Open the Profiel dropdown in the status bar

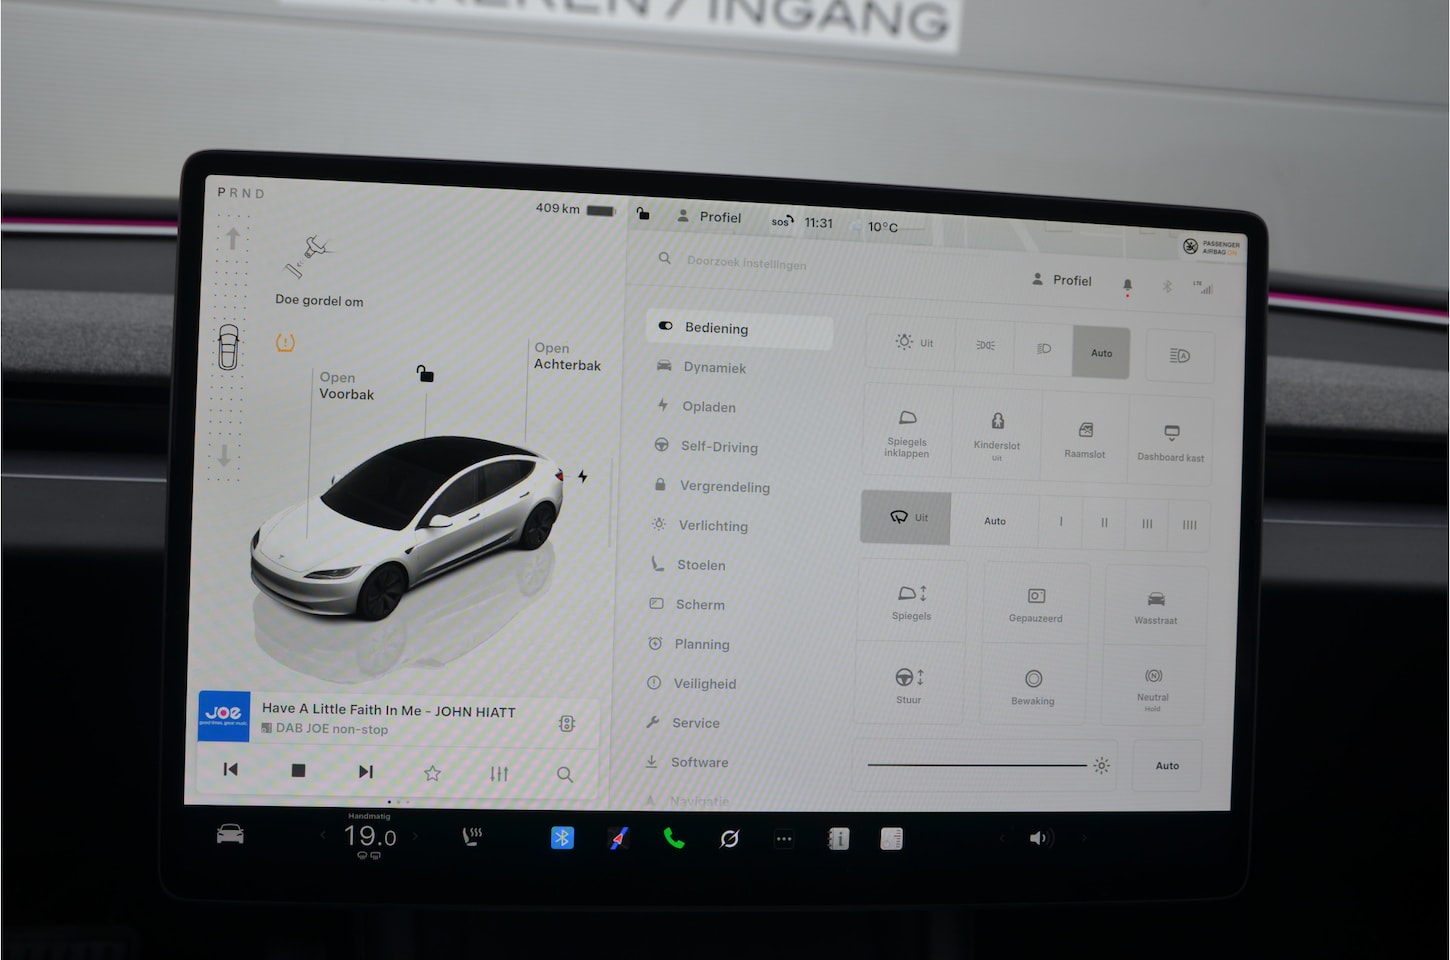709,217
